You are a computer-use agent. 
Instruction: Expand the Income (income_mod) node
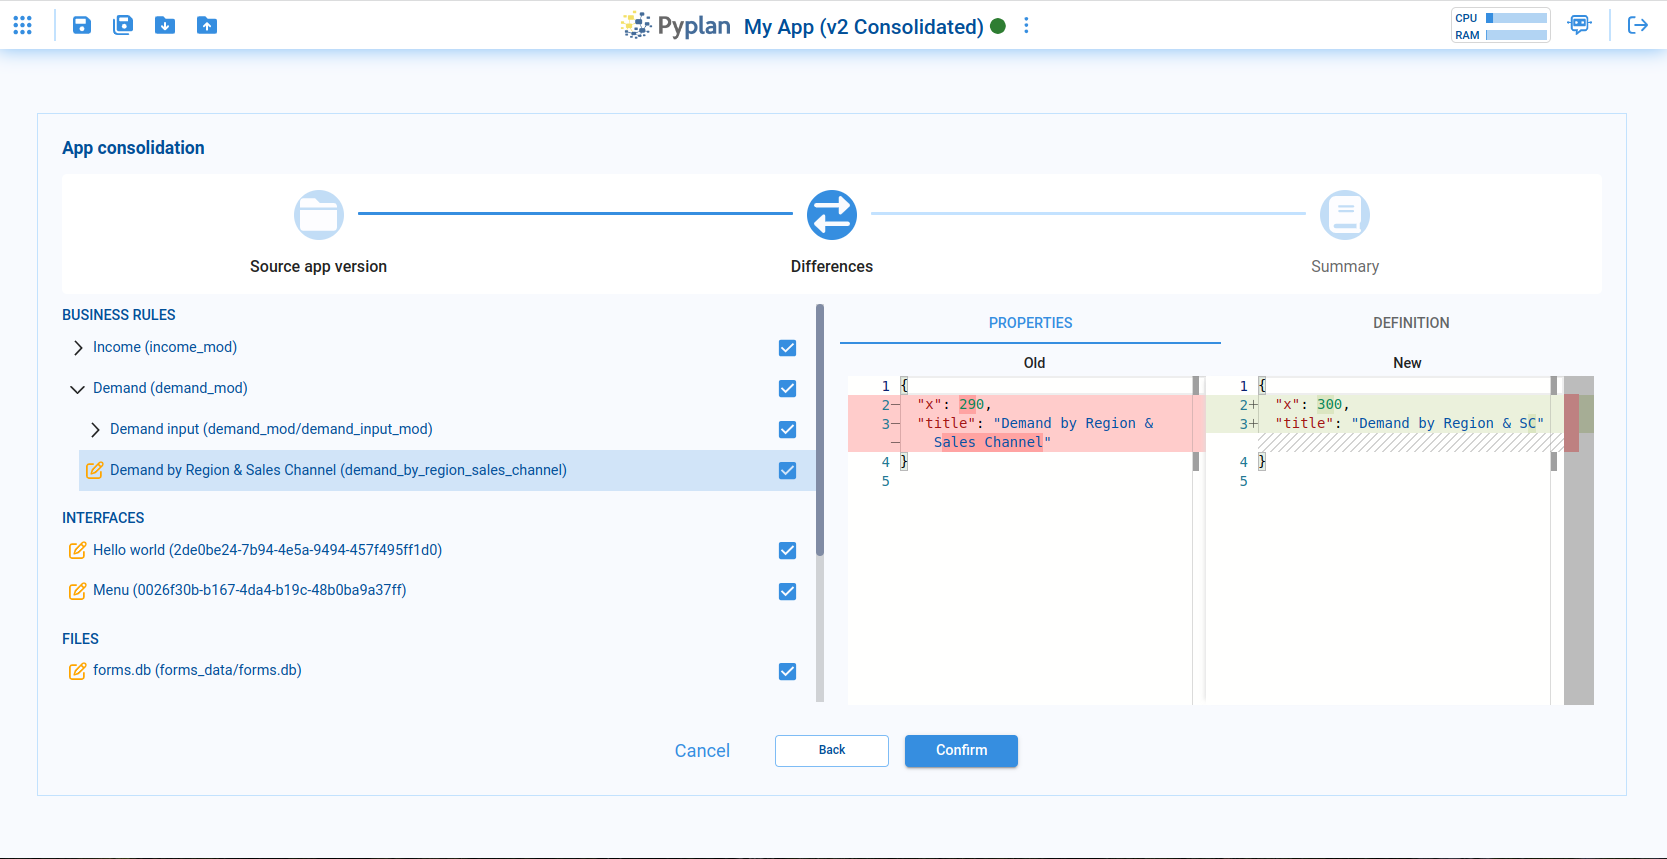pyautogui.click(x=78, y=348)
